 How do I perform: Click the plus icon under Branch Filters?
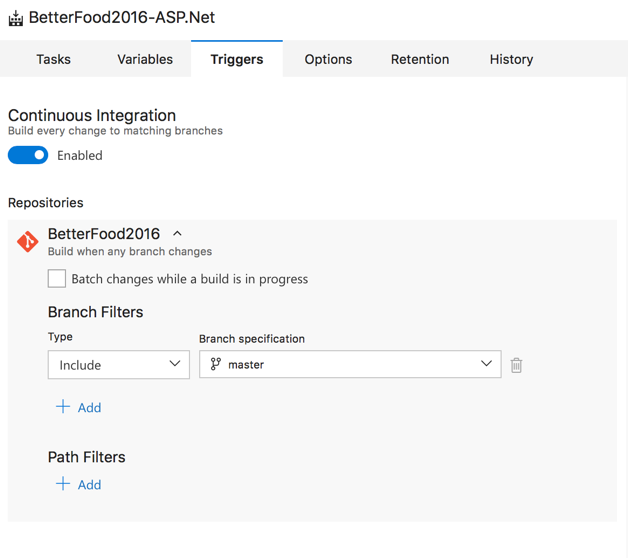click(63, 406)
